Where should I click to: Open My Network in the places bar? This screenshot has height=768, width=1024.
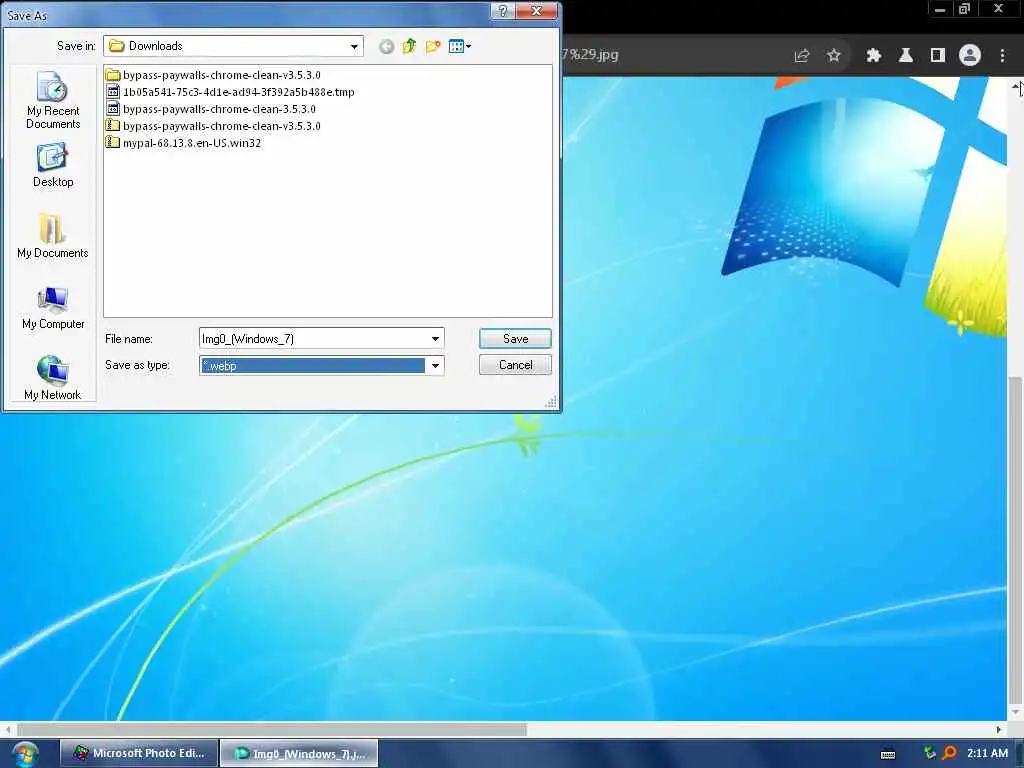[x=53, y=377]
